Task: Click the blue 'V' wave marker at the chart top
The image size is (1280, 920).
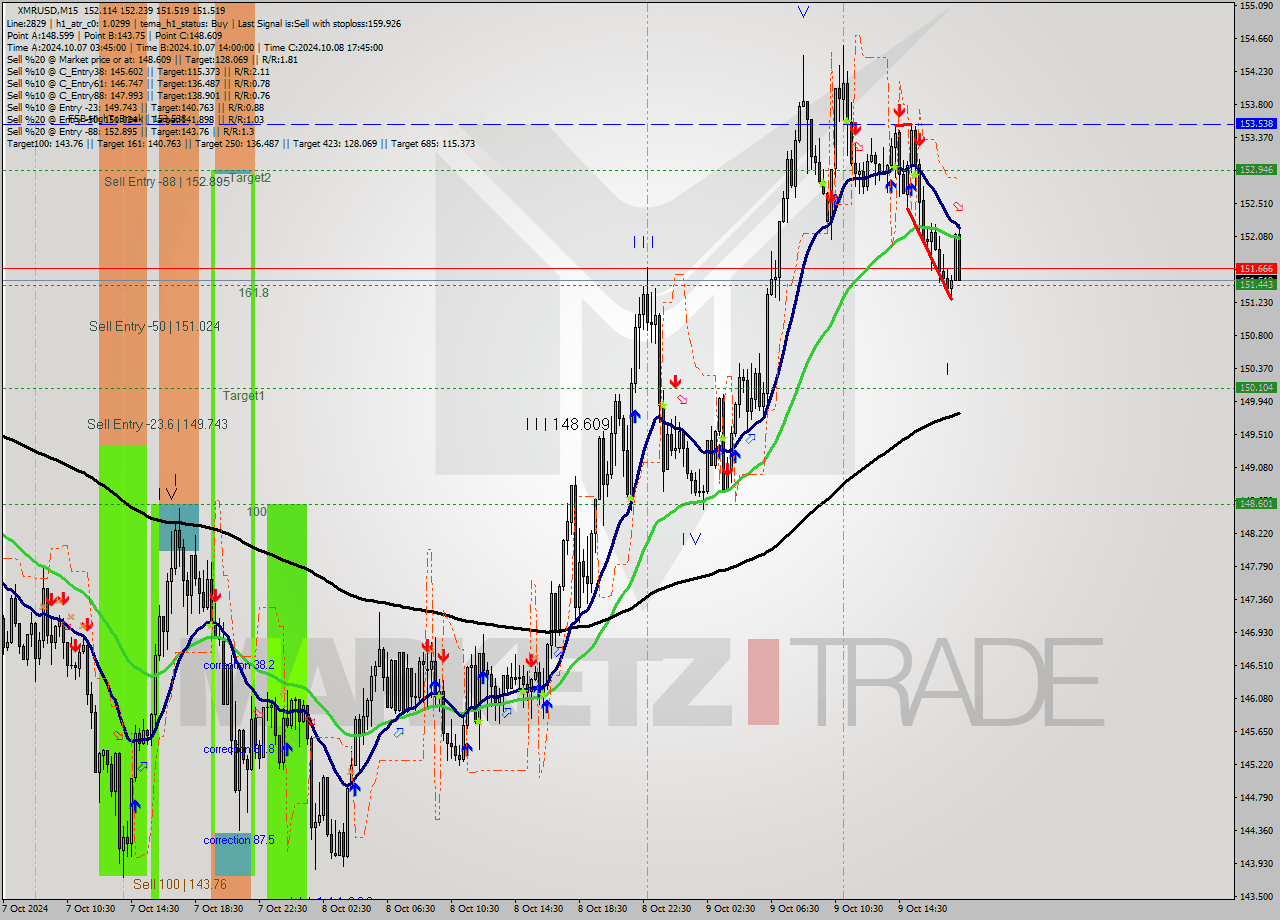Action: (x=803, y=12)
